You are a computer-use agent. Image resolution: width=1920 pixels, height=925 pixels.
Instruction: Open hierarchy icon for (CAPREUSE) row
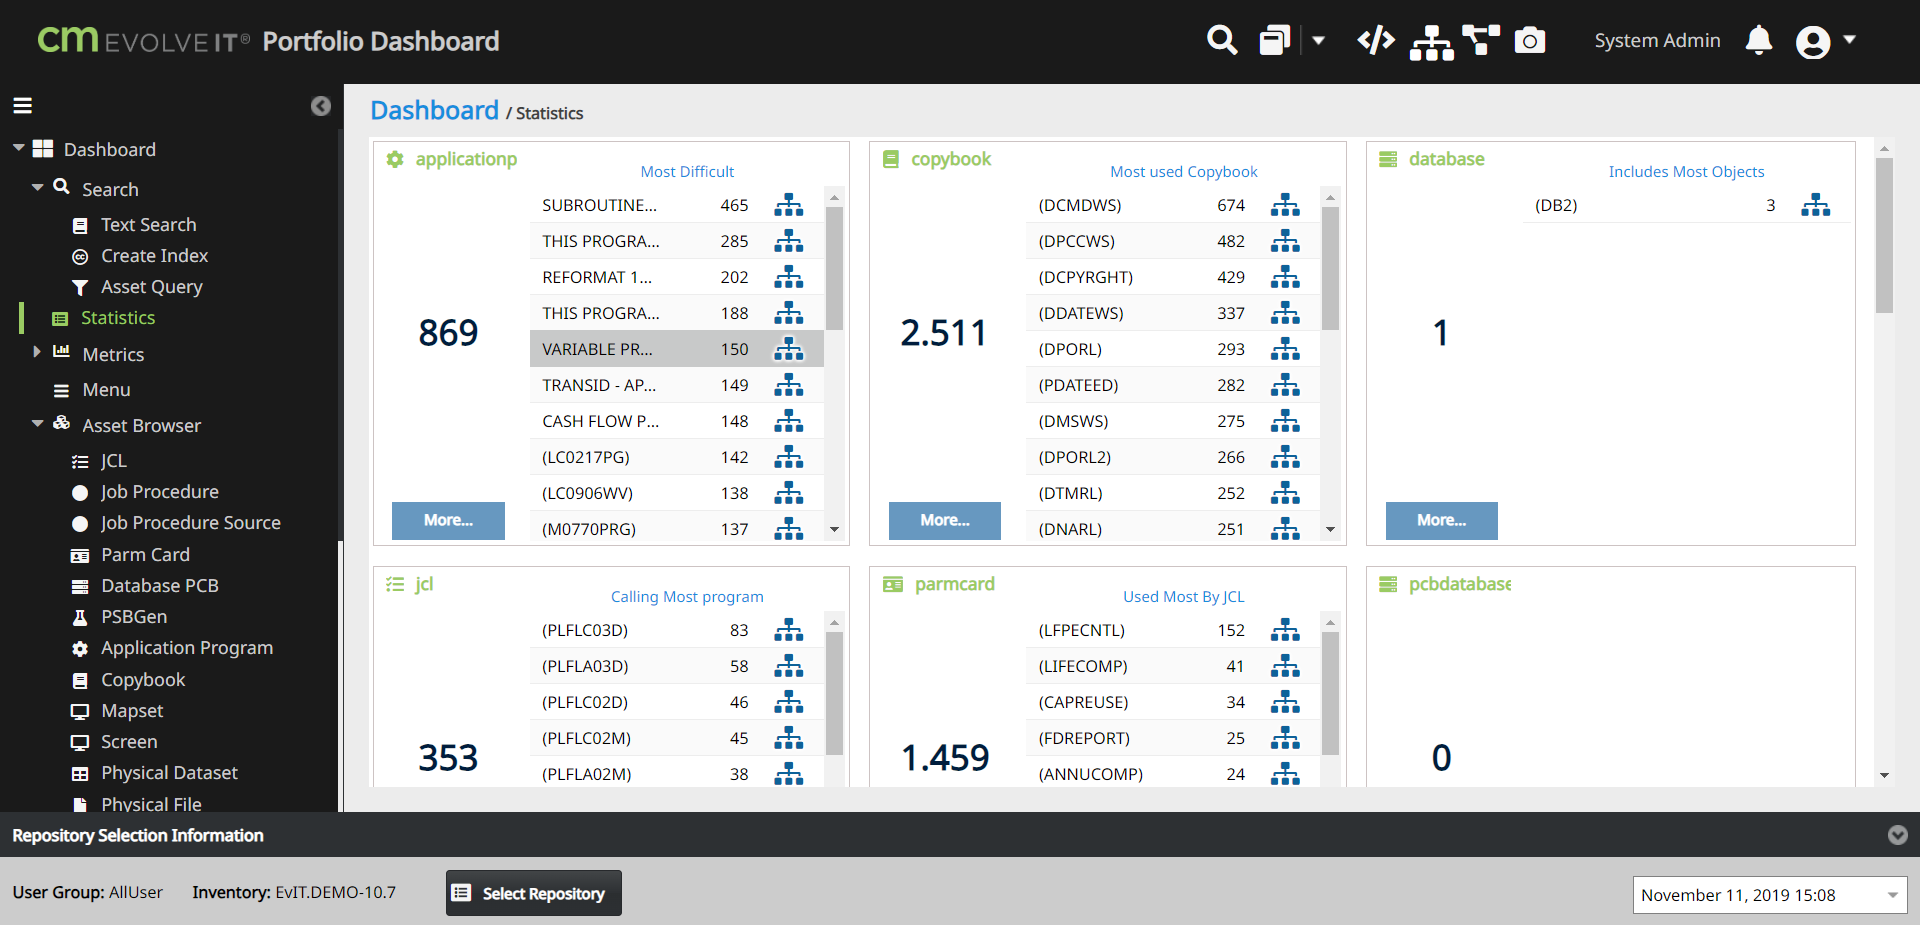click(x=1285, y=702)
